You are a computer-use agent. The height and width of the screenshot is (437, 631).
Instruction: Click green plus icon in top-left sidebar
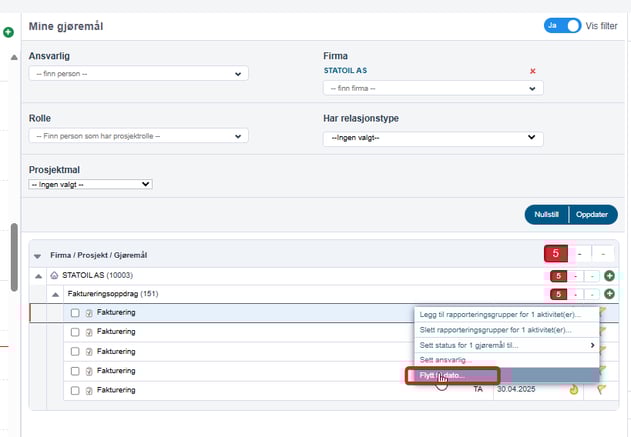click(x=8, y=33)
